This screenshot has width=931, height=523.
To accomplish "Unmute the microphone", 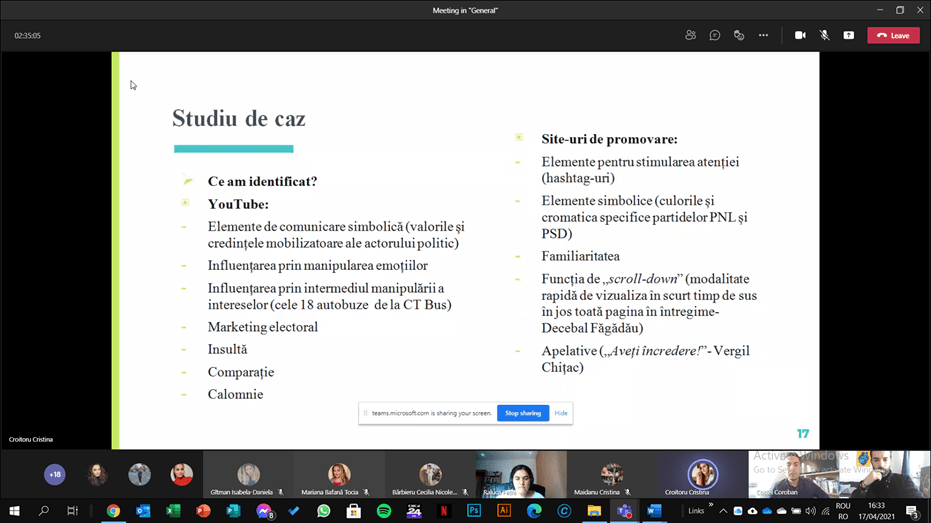I will 824,35.
